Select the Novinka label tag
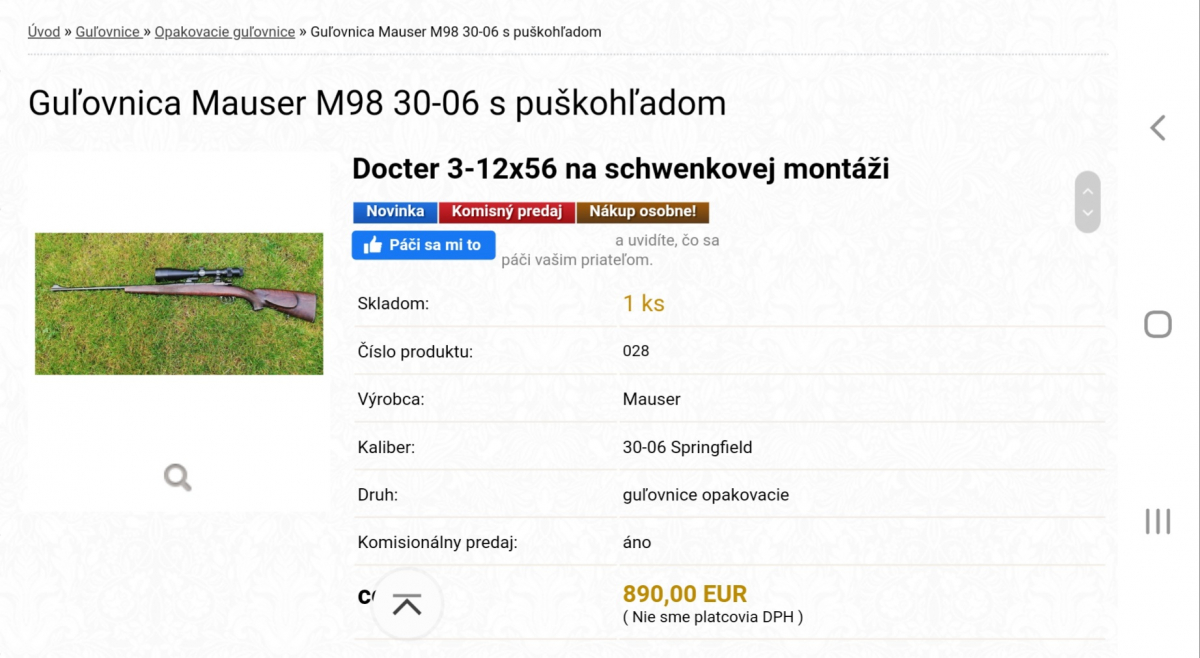 [395, 212]
